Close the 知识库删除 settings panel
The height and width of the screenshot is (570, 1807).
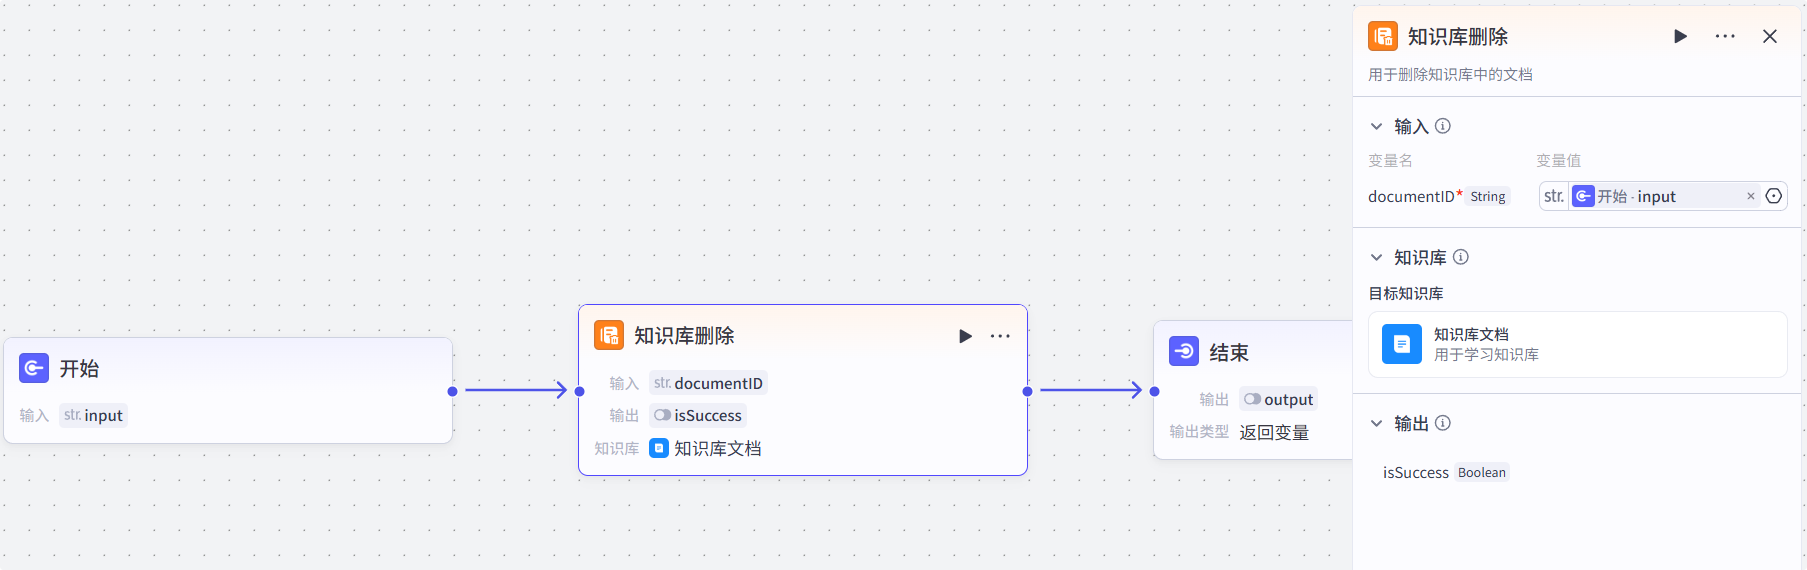[1770, 36]
